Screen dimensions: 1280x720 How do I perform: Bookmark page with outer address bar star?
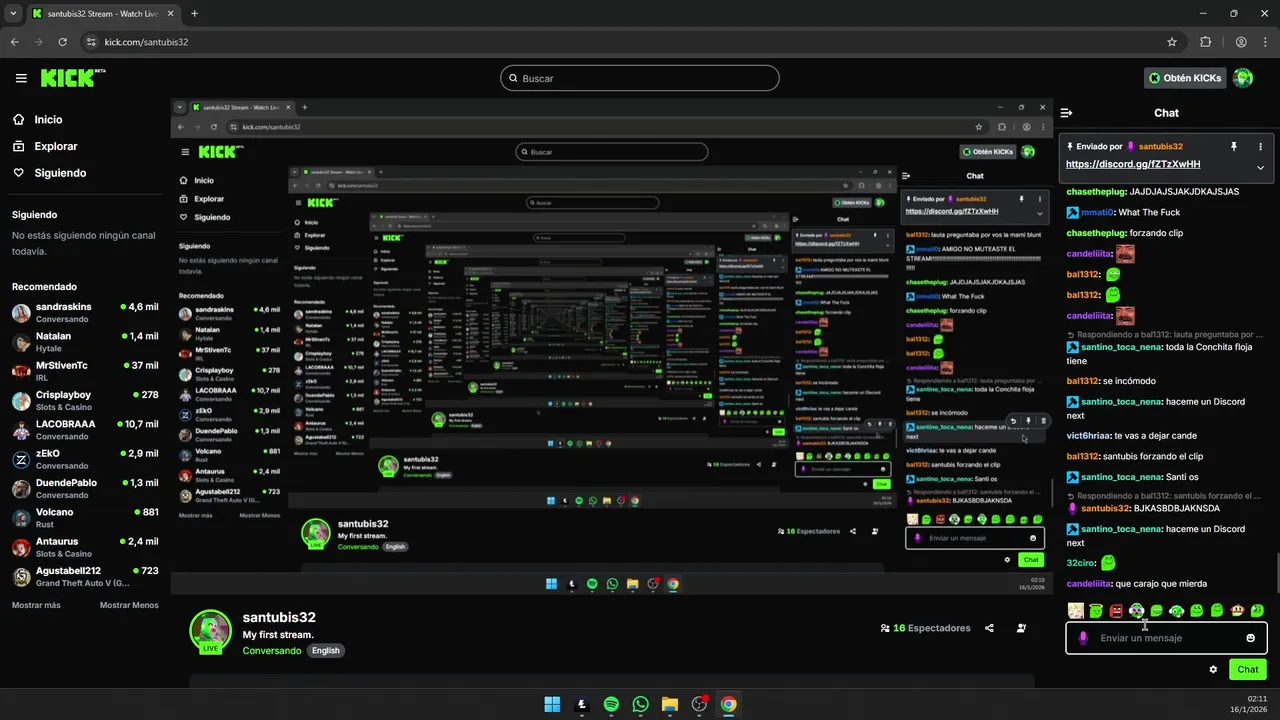(1172, 42)
